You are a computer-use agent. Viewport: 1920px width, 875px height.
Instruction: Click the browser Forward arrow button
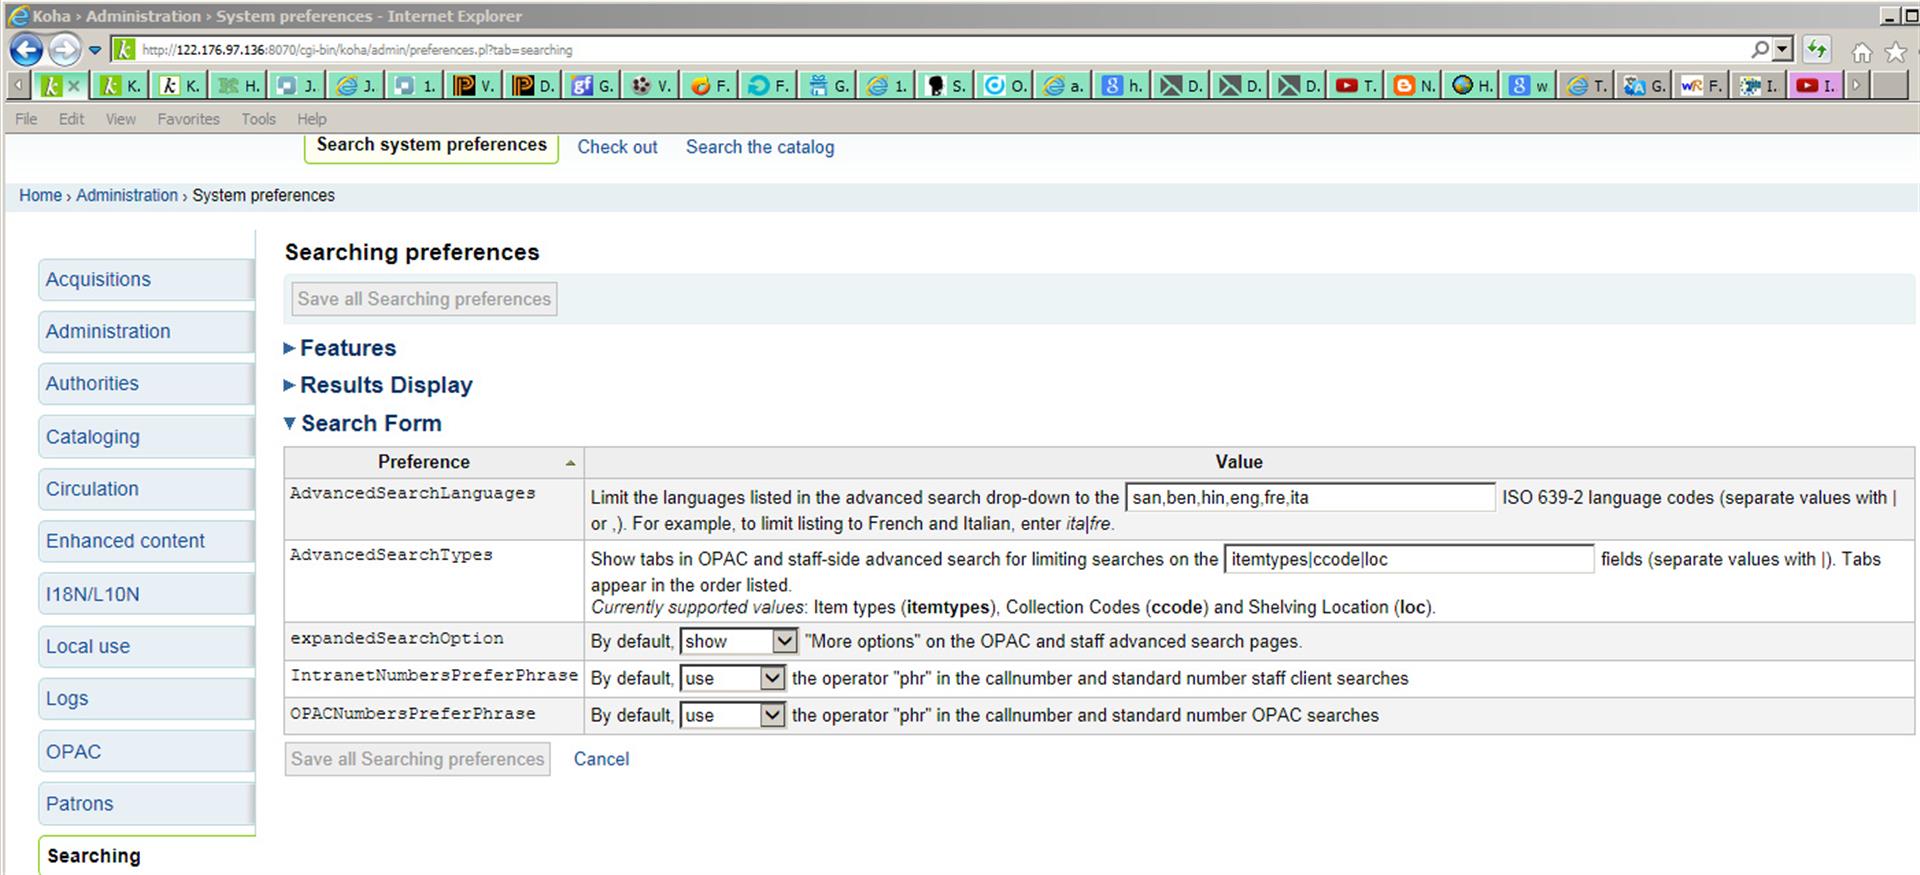[x=64, y=49]
